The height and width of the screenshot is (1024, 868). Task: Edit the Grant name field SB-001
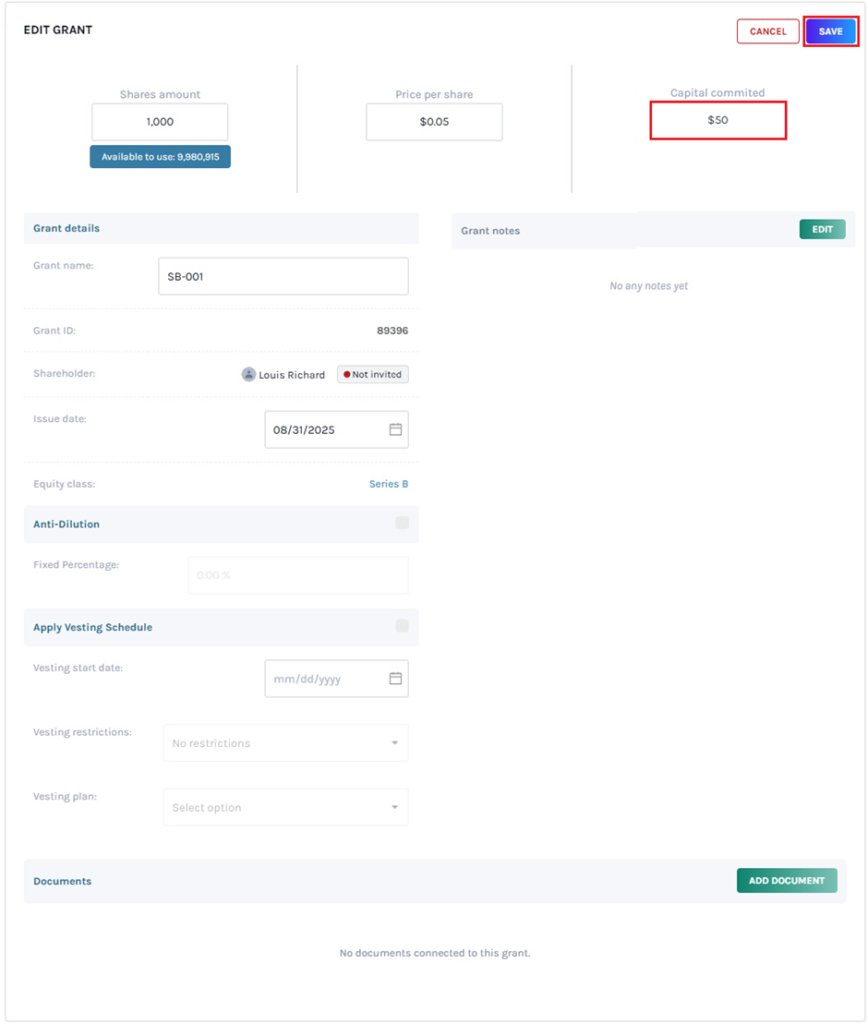283,276
